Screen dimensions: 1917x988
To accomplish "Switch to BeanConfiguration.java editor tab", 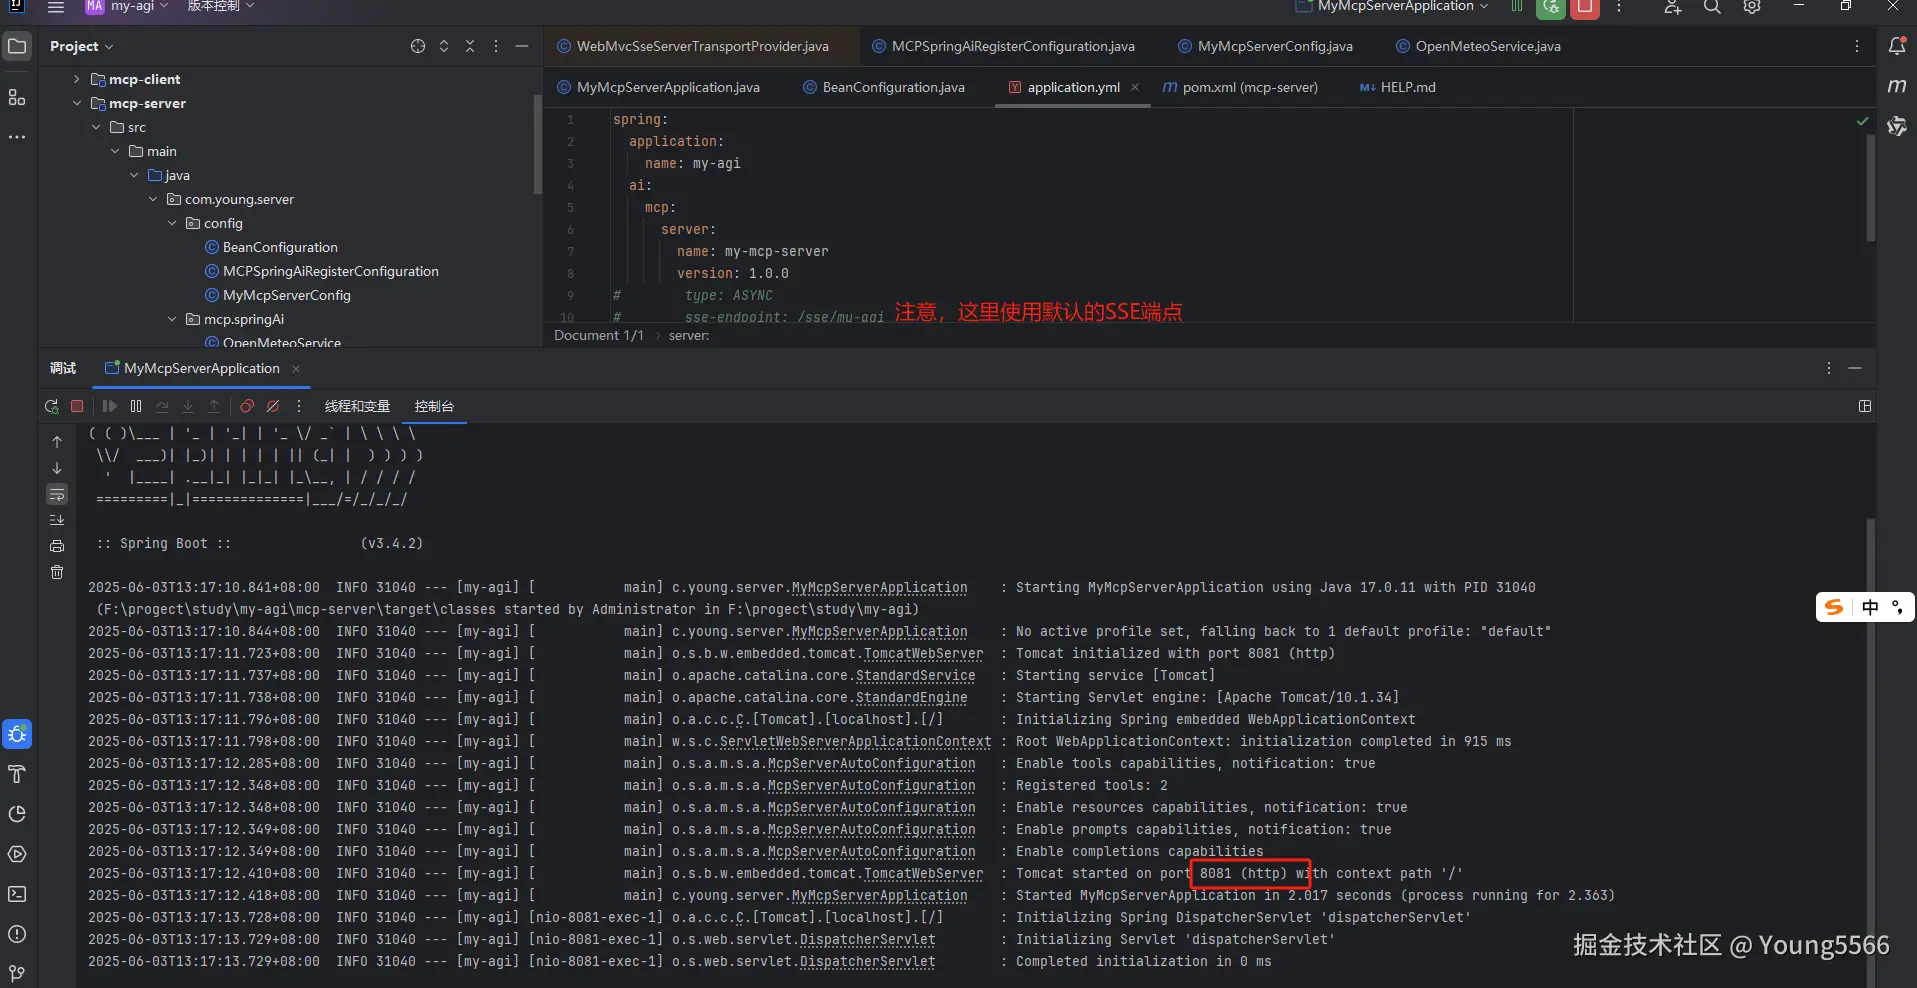I will 884,87.
